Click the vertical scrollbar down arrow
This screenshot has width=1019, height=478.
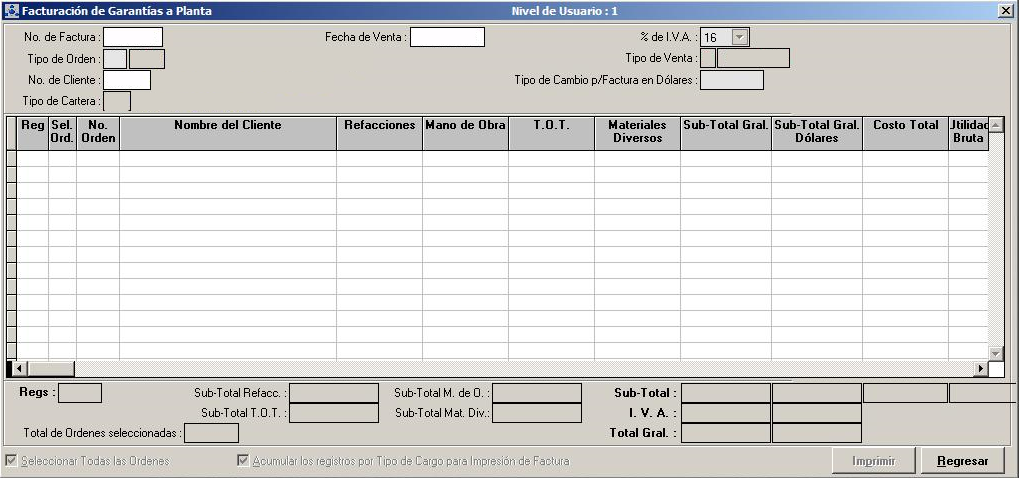995,353
